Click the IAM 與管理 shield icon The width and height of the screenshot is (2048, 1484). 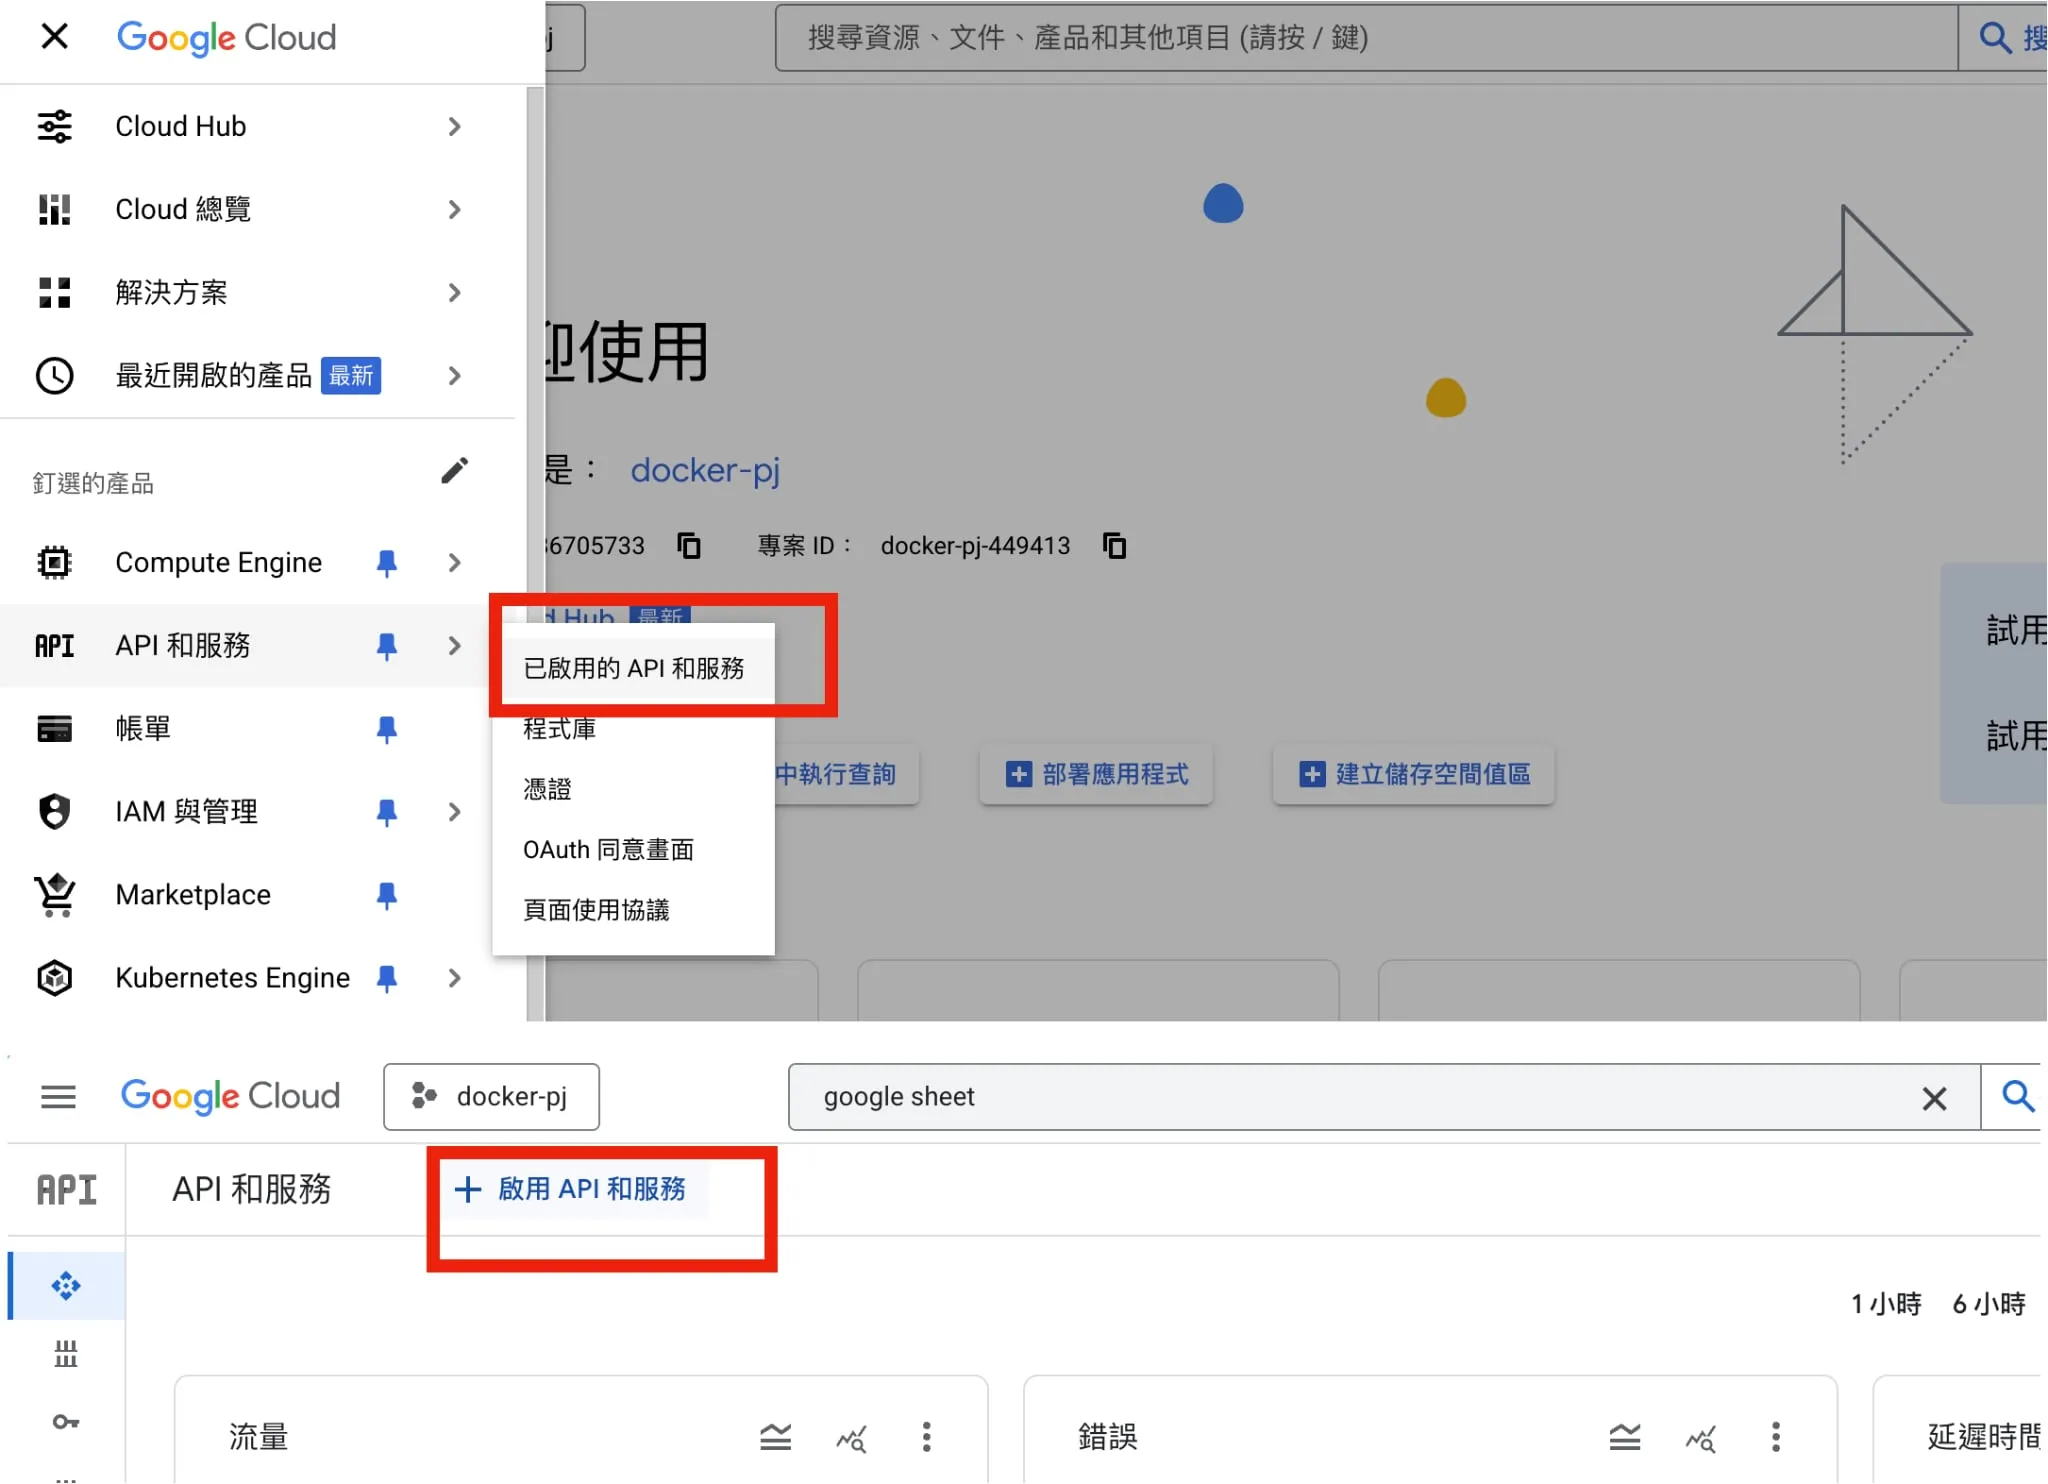54,812
